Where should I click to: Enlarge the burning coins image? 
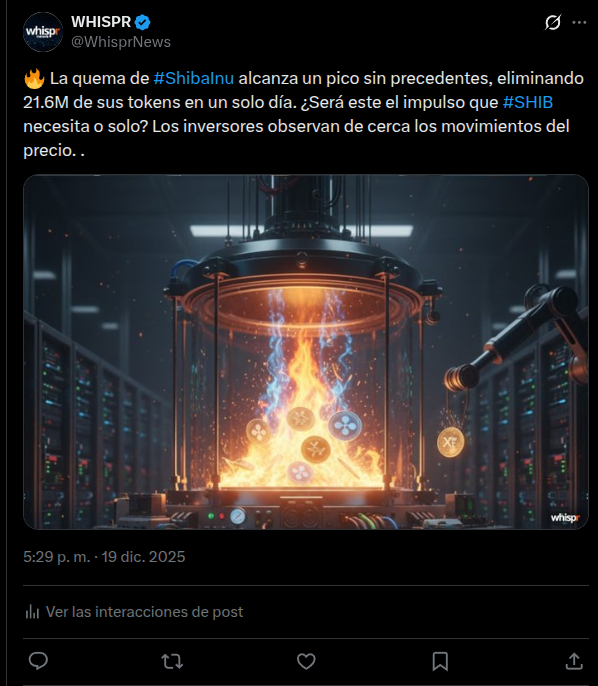tap(306, 352)
